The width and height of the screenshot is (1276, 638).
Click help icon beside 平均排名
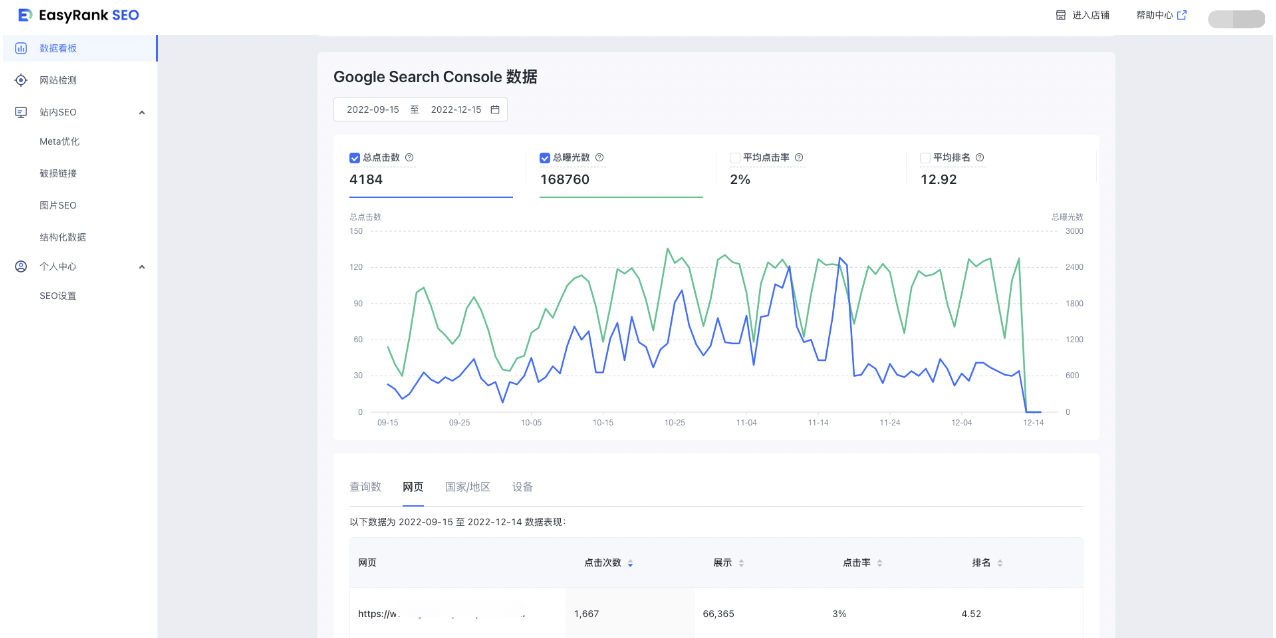click(979, 157)
